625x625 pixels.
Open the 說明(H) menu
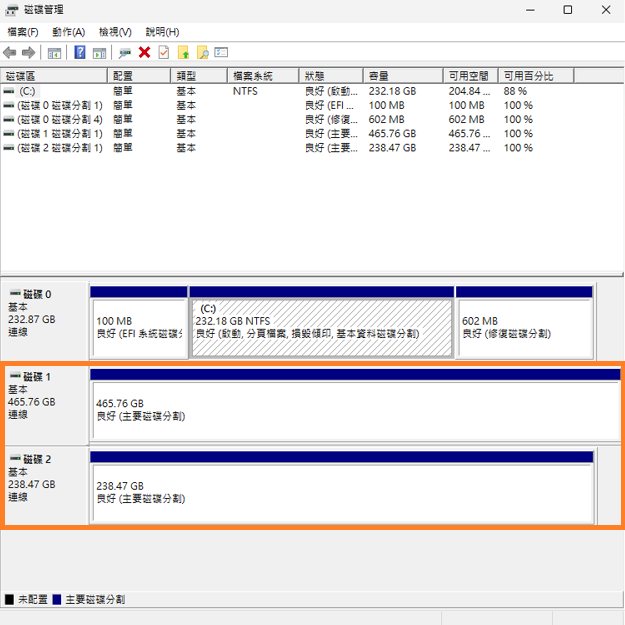pyautogui.click(x=162, y=32)
